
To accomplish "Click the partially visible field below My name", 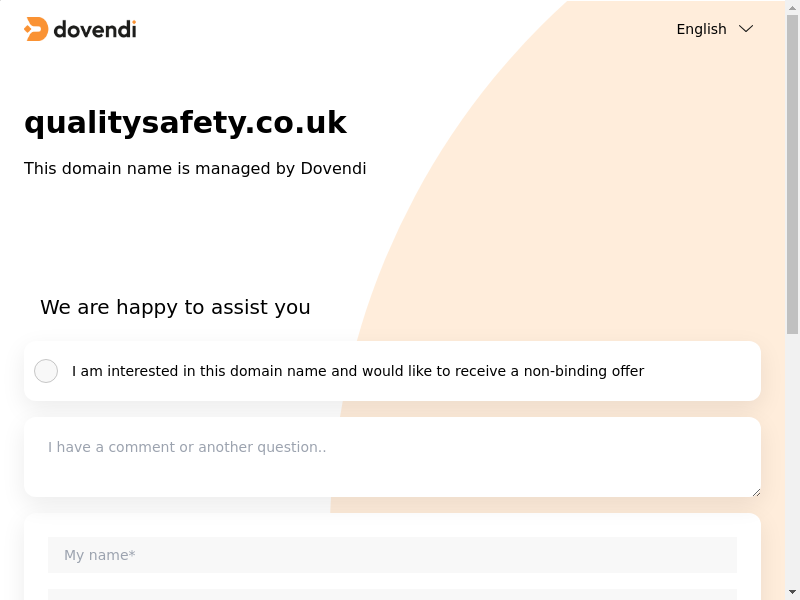I will 392,595.
